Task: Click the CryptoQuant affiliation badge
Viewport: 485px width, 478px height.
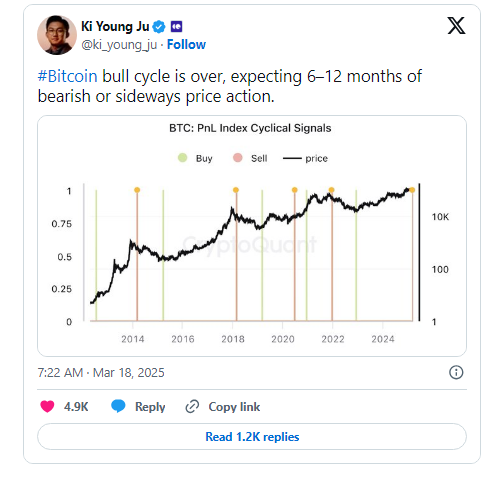Action: [x=176, y=26]
